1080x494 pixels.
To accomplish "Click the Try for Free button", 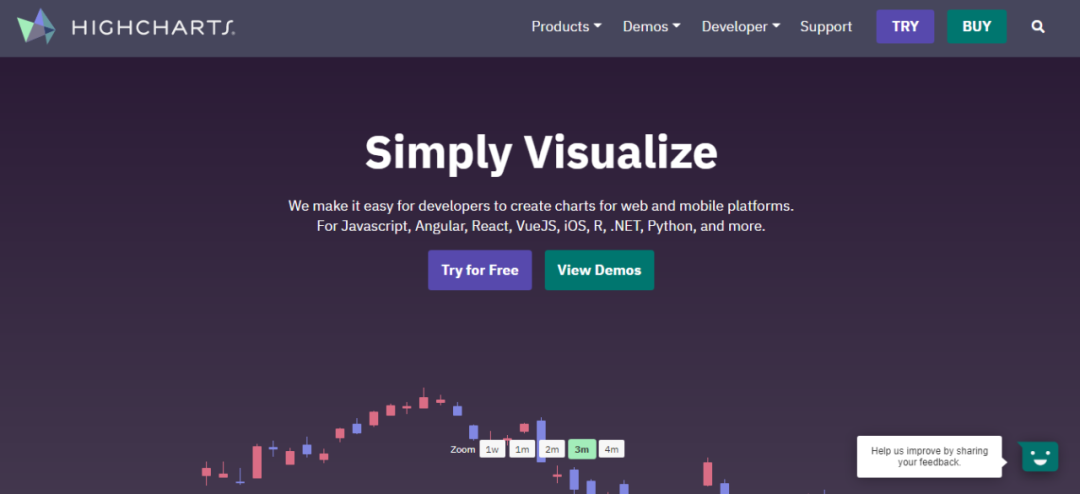I will (x=479, y=270).
